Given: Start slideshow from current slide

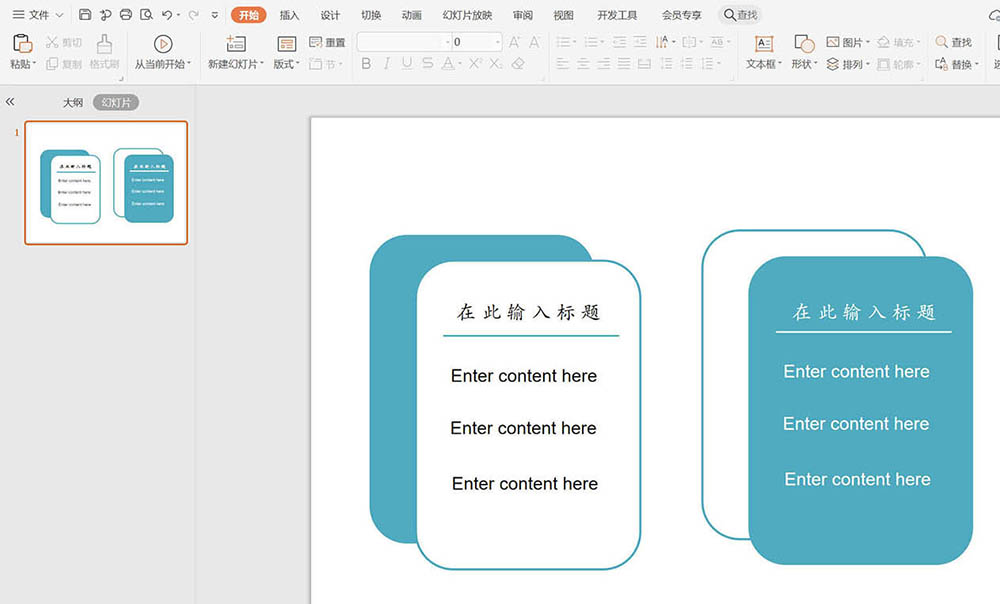Looking at the screenshot, I should click(x=163, y=44).
